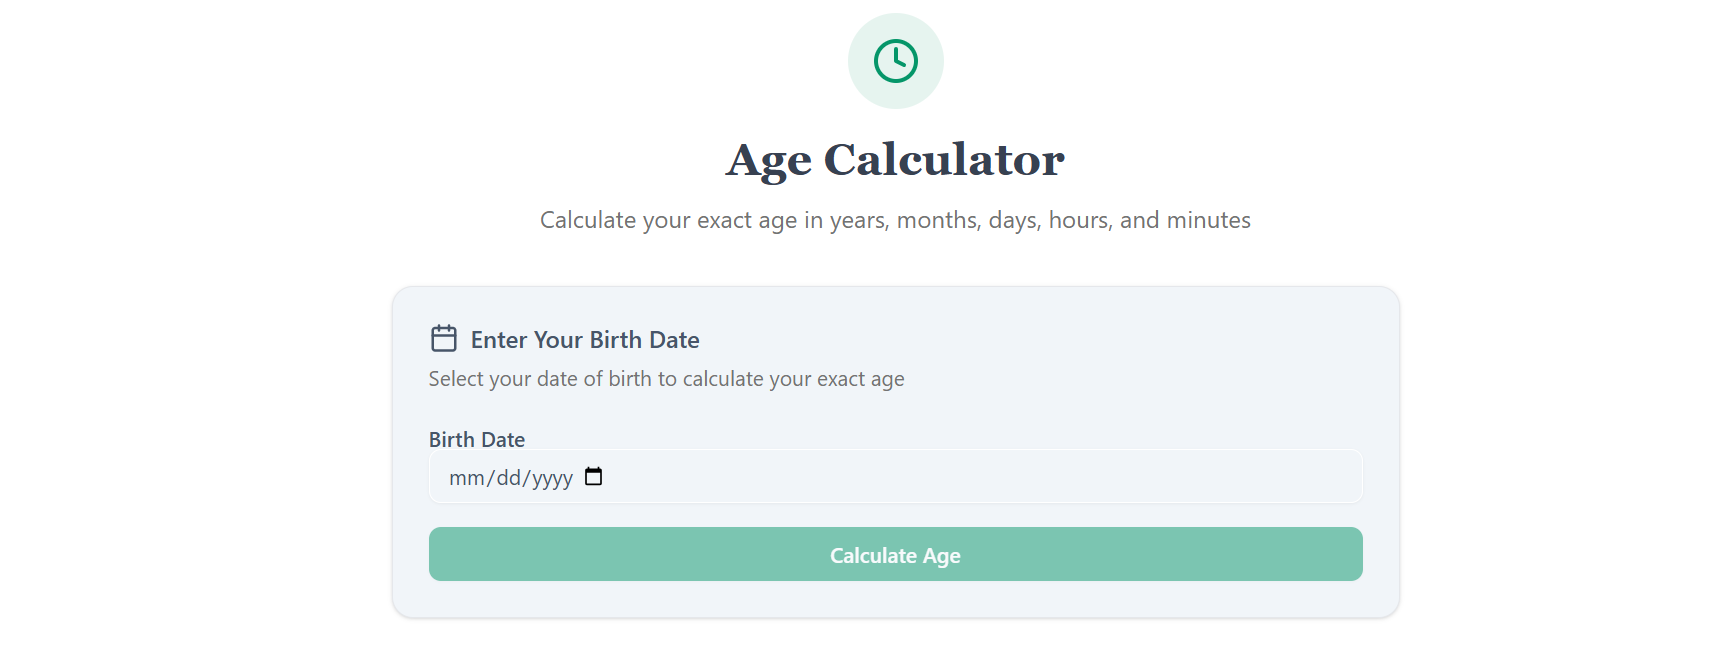Click the word Age in the page title
The image size is (1726, 658).
768,160
